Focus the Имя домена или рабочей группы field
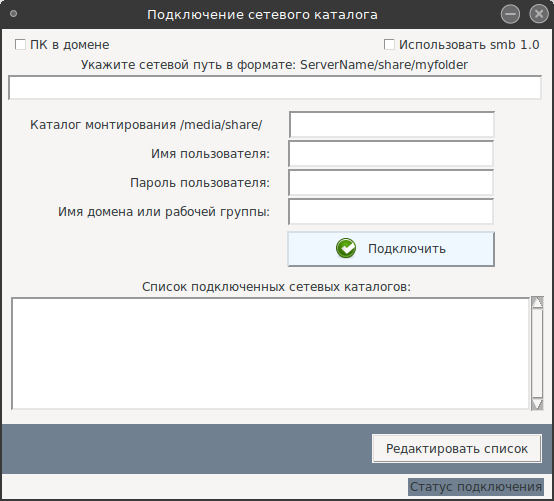554x501 pixels. point(391,212)
